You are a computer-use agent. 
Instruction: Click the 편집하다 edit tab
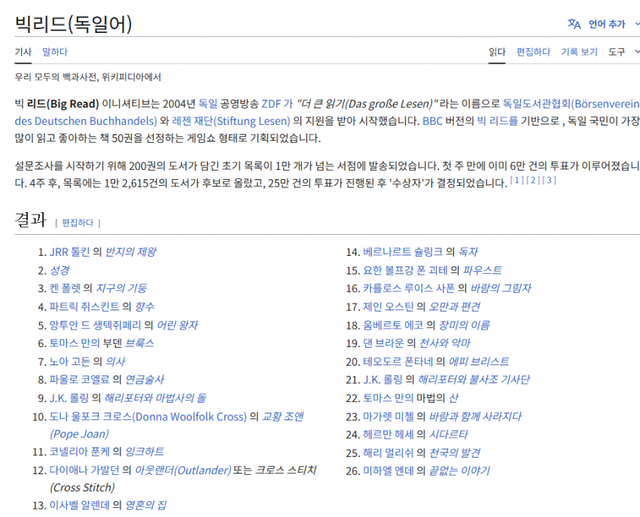click(x=533, y=52)
